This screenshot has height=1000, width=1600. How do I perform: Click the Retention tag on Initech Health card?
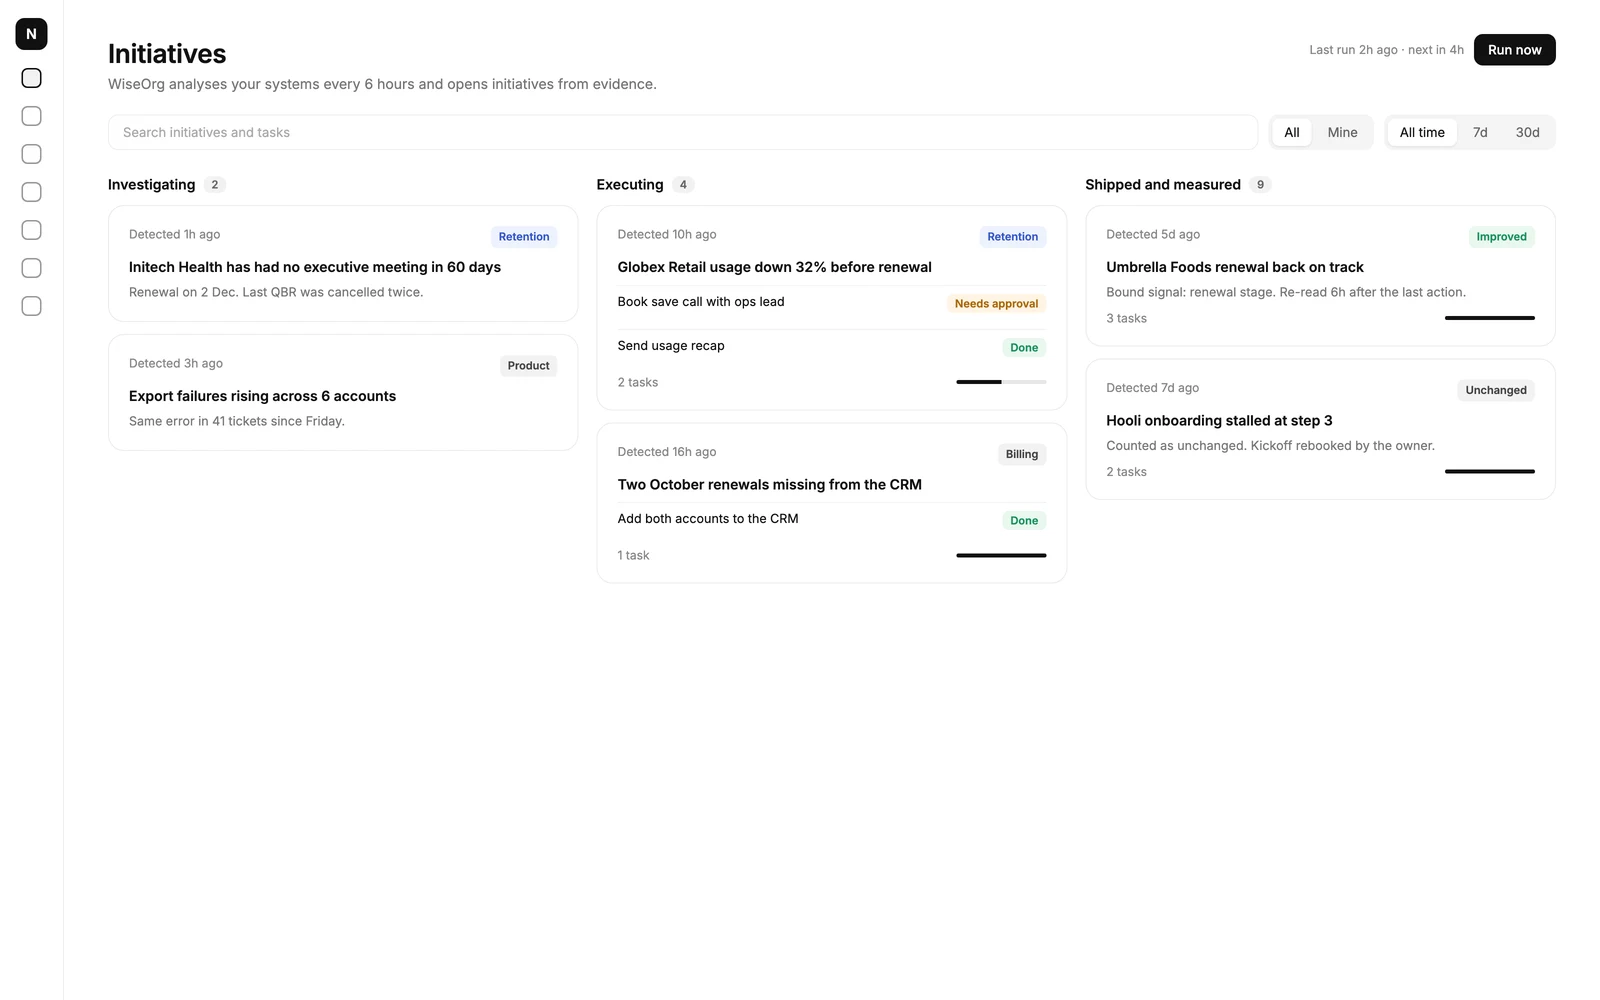click(x=524, y=237)
